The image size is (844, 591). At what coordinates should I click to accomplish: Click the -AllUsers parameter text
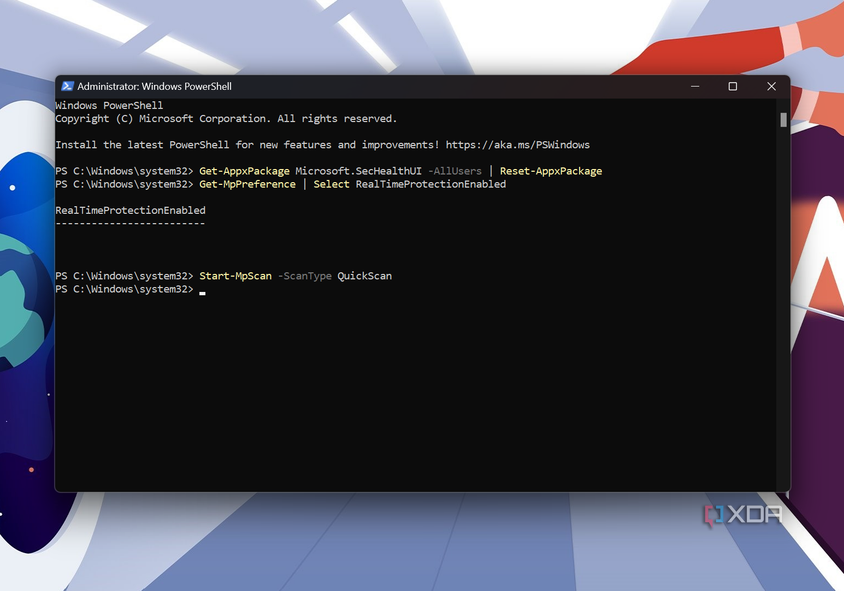click(x=456, y=170)
